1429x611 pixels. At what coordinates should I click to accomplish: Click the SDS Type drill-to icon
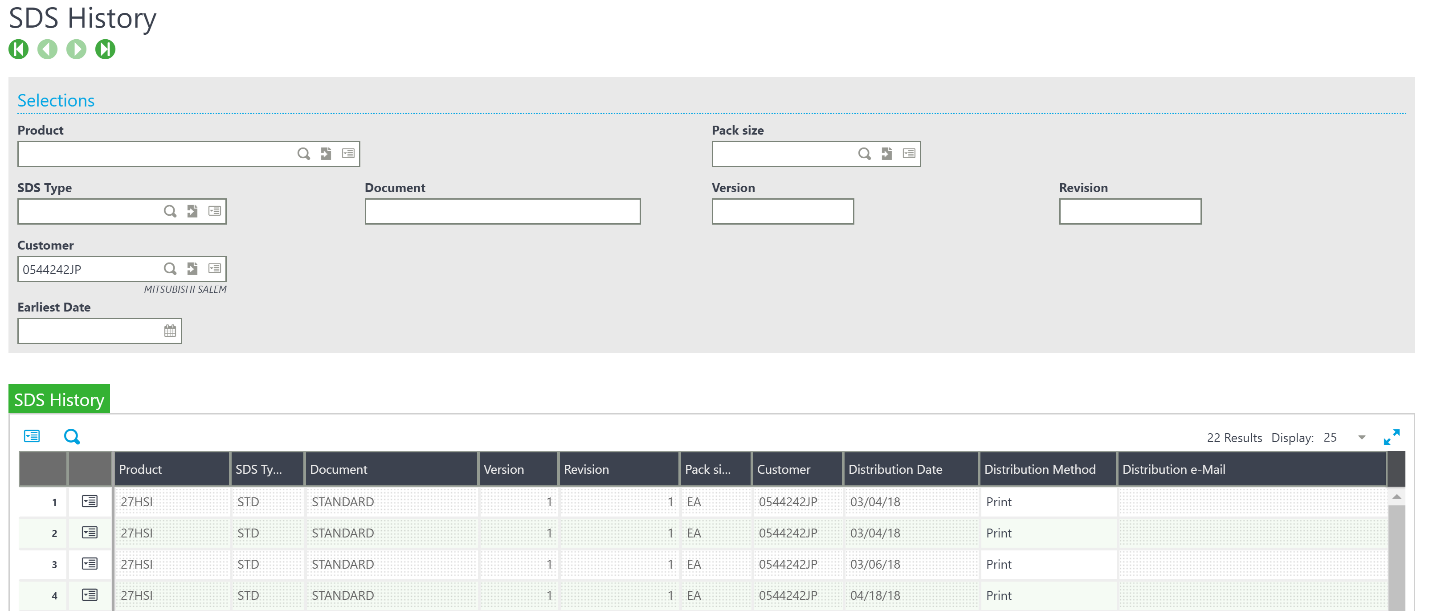pos(192,211)
